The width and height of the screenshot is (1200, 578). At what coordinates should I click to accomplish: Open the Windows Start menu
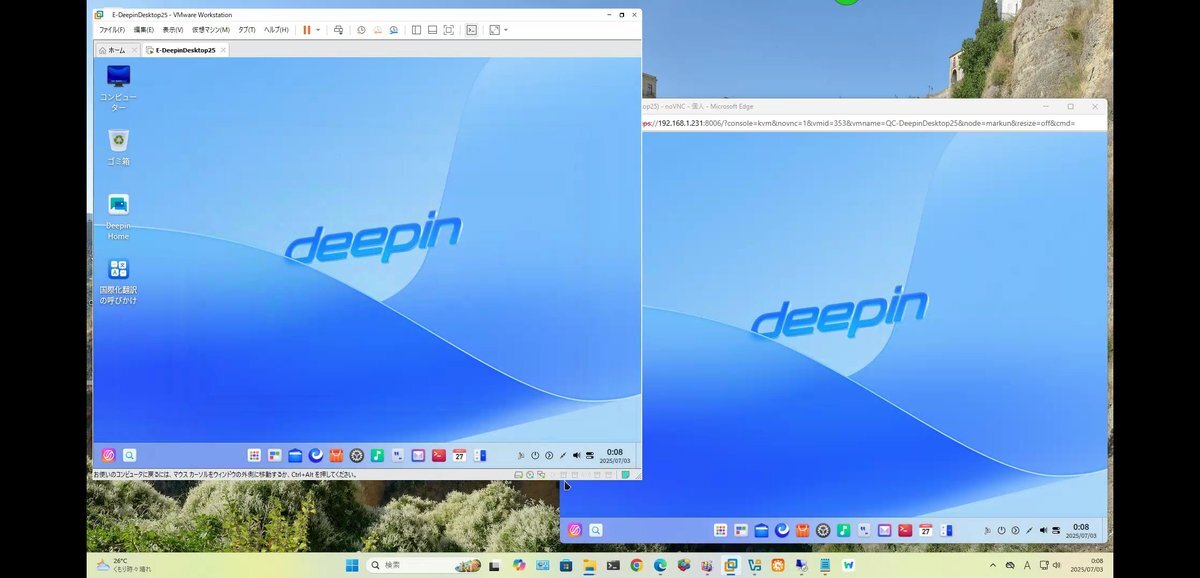coord(352,565)
